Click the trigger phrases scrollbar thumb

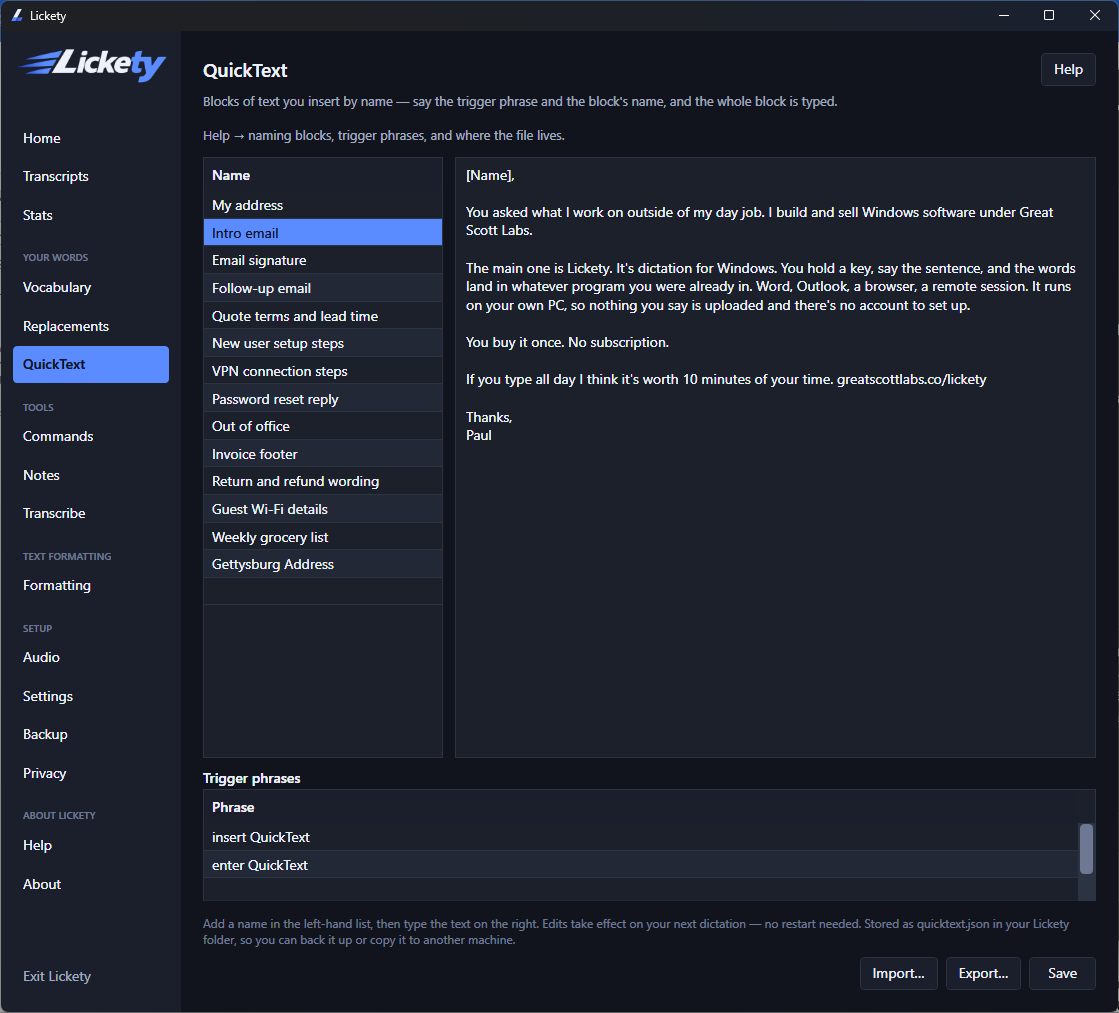(1086, 849)
